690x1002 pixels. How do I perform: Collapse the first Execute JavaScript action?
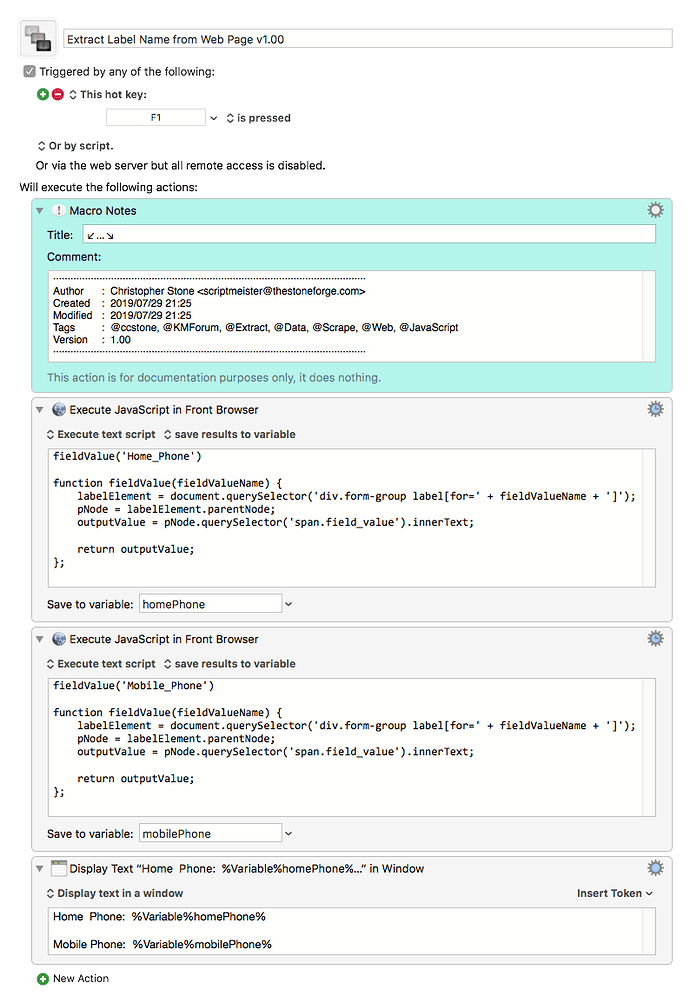coord(40,410)
